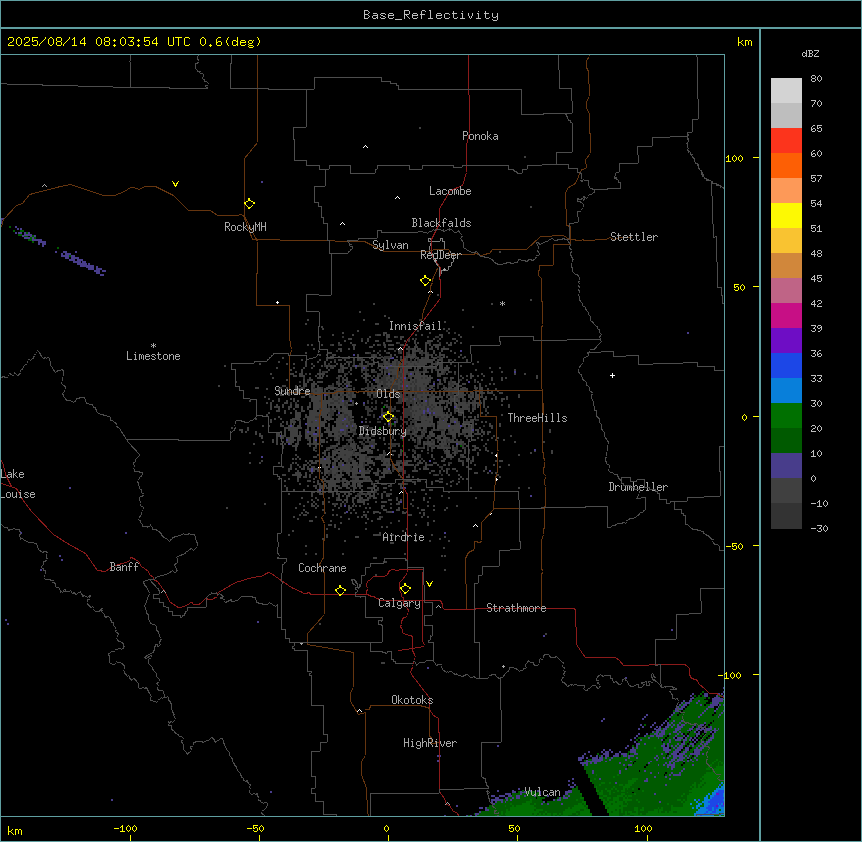
Task: Click the Stettler city label
Action: pos(634,237)
